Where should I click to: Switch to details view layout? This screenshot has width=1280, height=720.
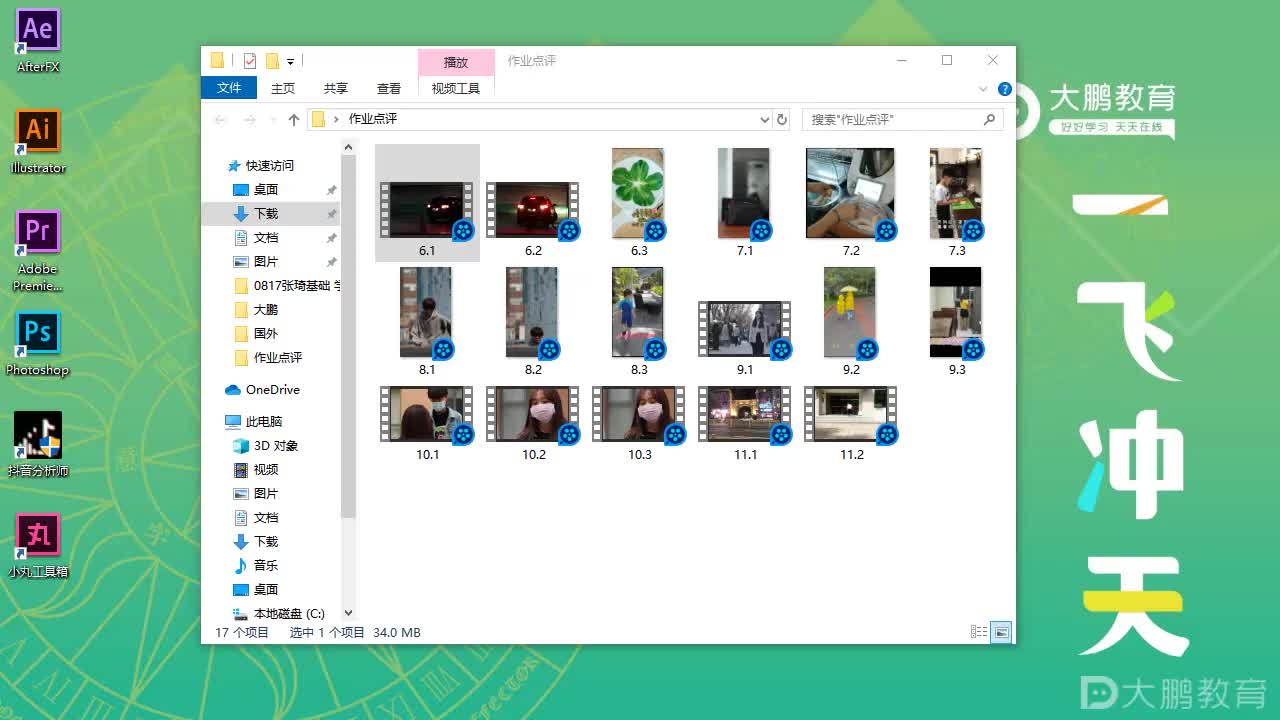click(979, 632)
